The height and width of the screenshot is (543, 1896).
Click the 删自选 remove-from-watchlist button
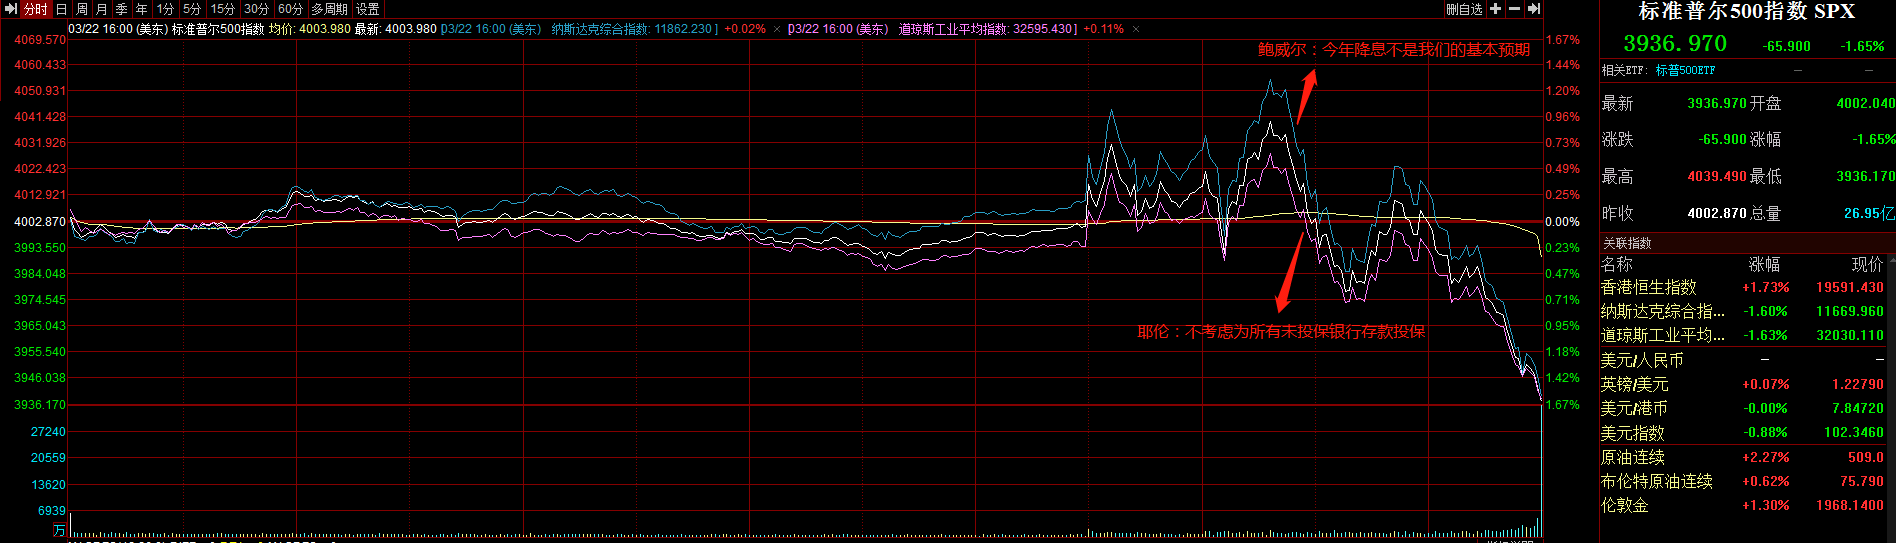point(1464,9)
